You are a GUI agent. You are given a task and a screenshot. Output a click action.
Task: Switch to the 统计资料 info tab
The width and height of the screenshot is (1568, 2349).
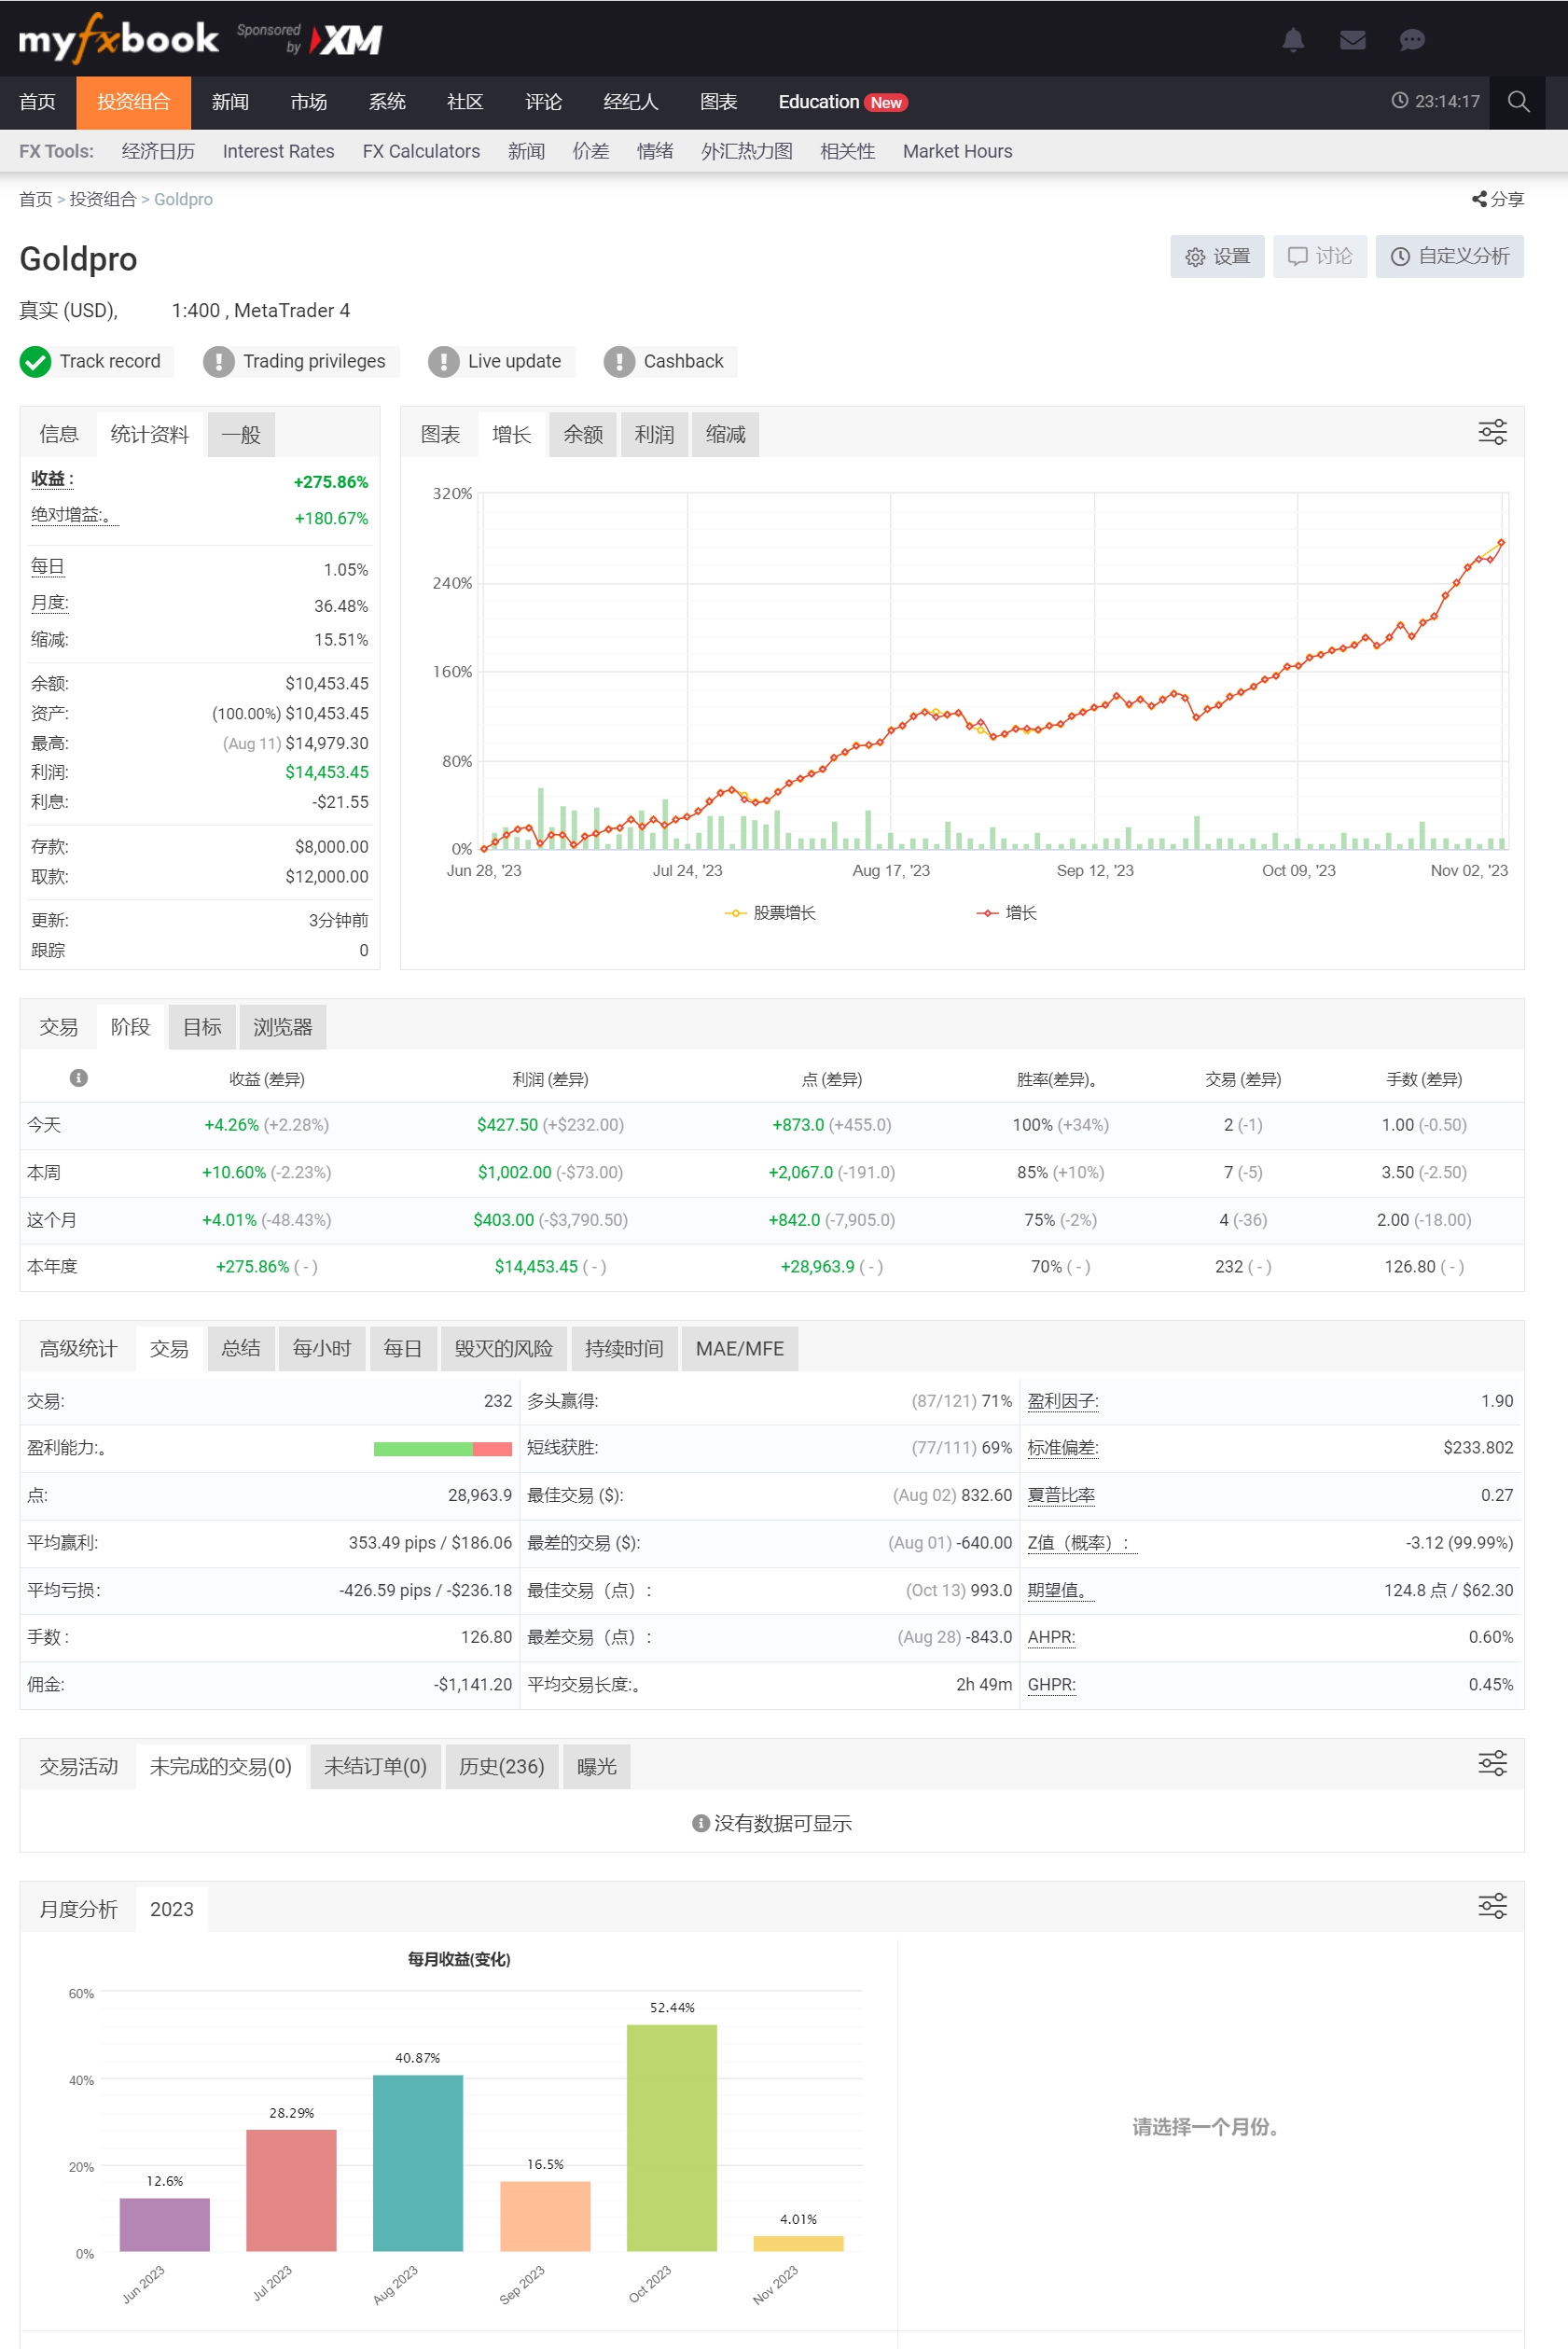[150, 434]
